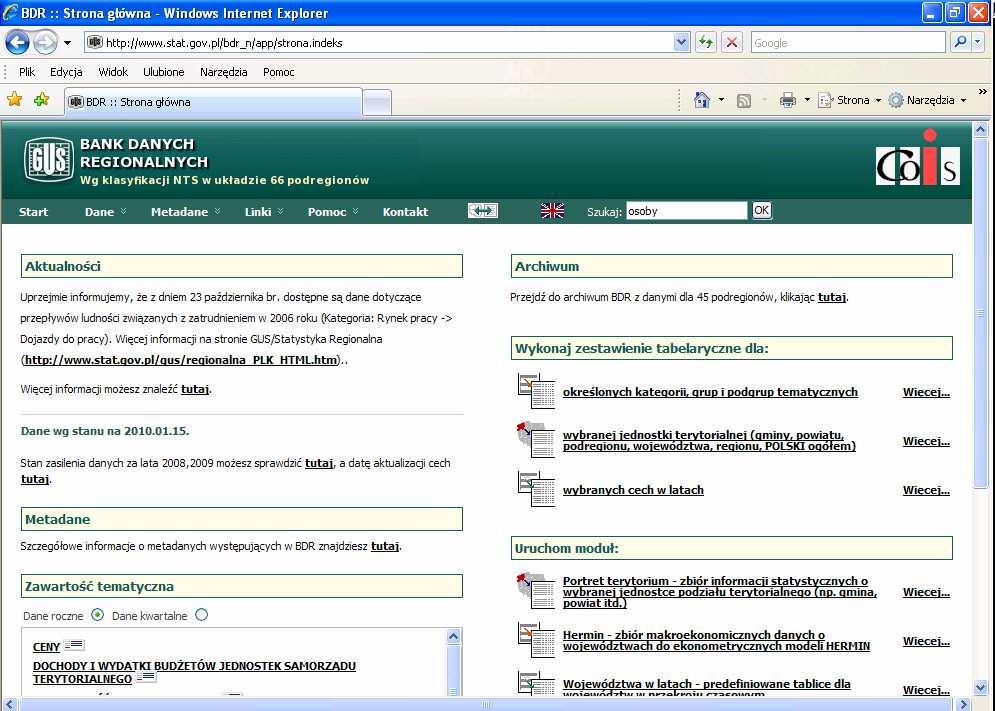
Task: Click the RSS feeds icon
Action: tap(744, 100)
